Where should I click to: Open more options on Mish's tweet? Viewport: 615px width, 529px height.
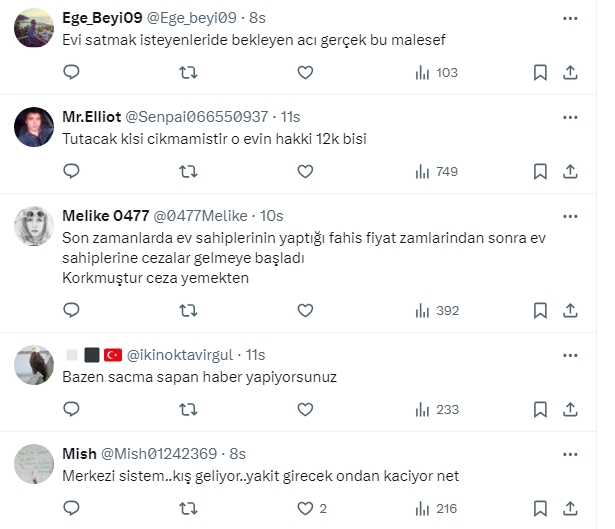pyautogui.click(x=570, y=453)
